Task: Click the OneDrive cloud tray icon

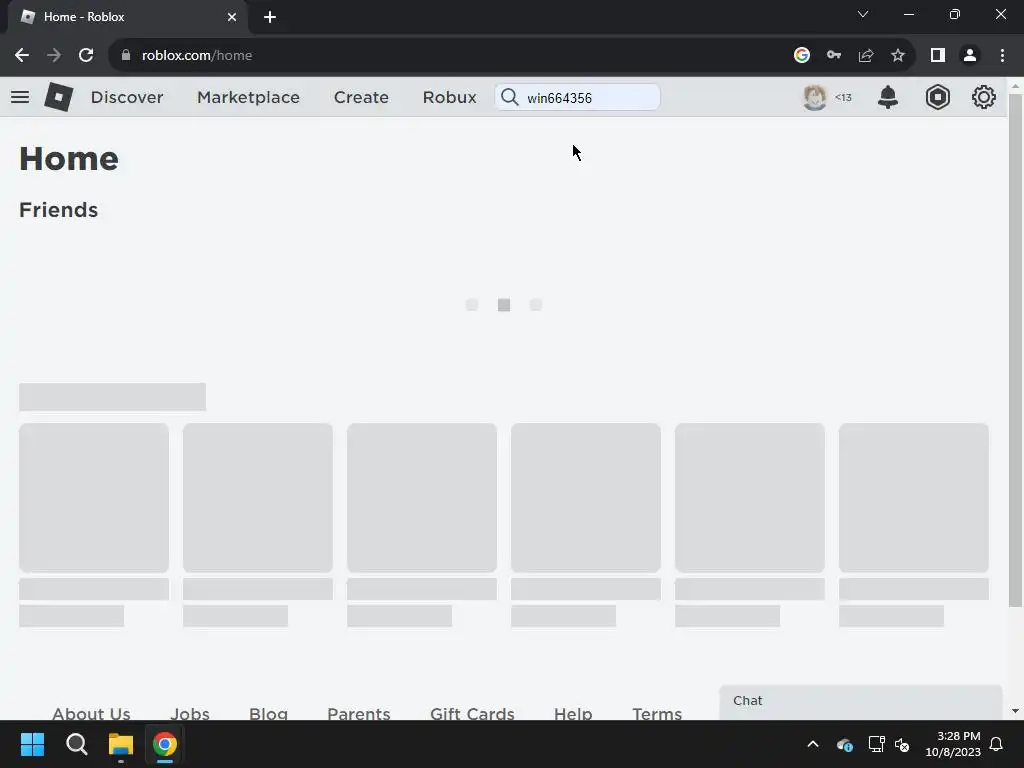Action: click(x=845, y=744)
